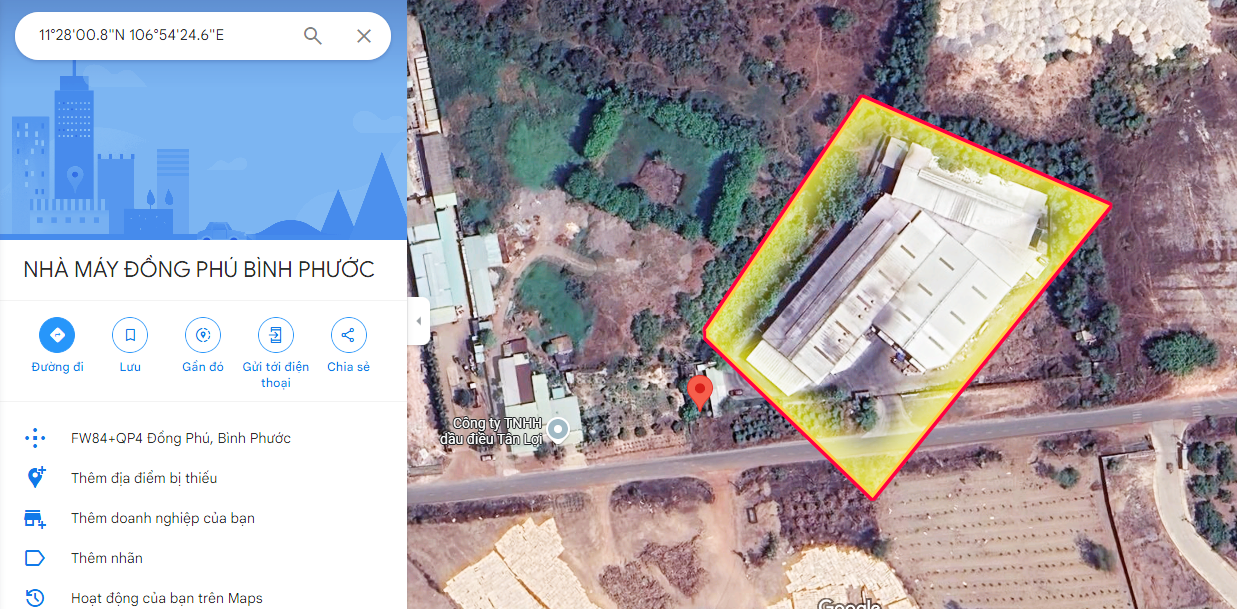Click plus code FW84+QP4 Đồng Phú
The image size is (1237, 609).
(x=181, y=438)
